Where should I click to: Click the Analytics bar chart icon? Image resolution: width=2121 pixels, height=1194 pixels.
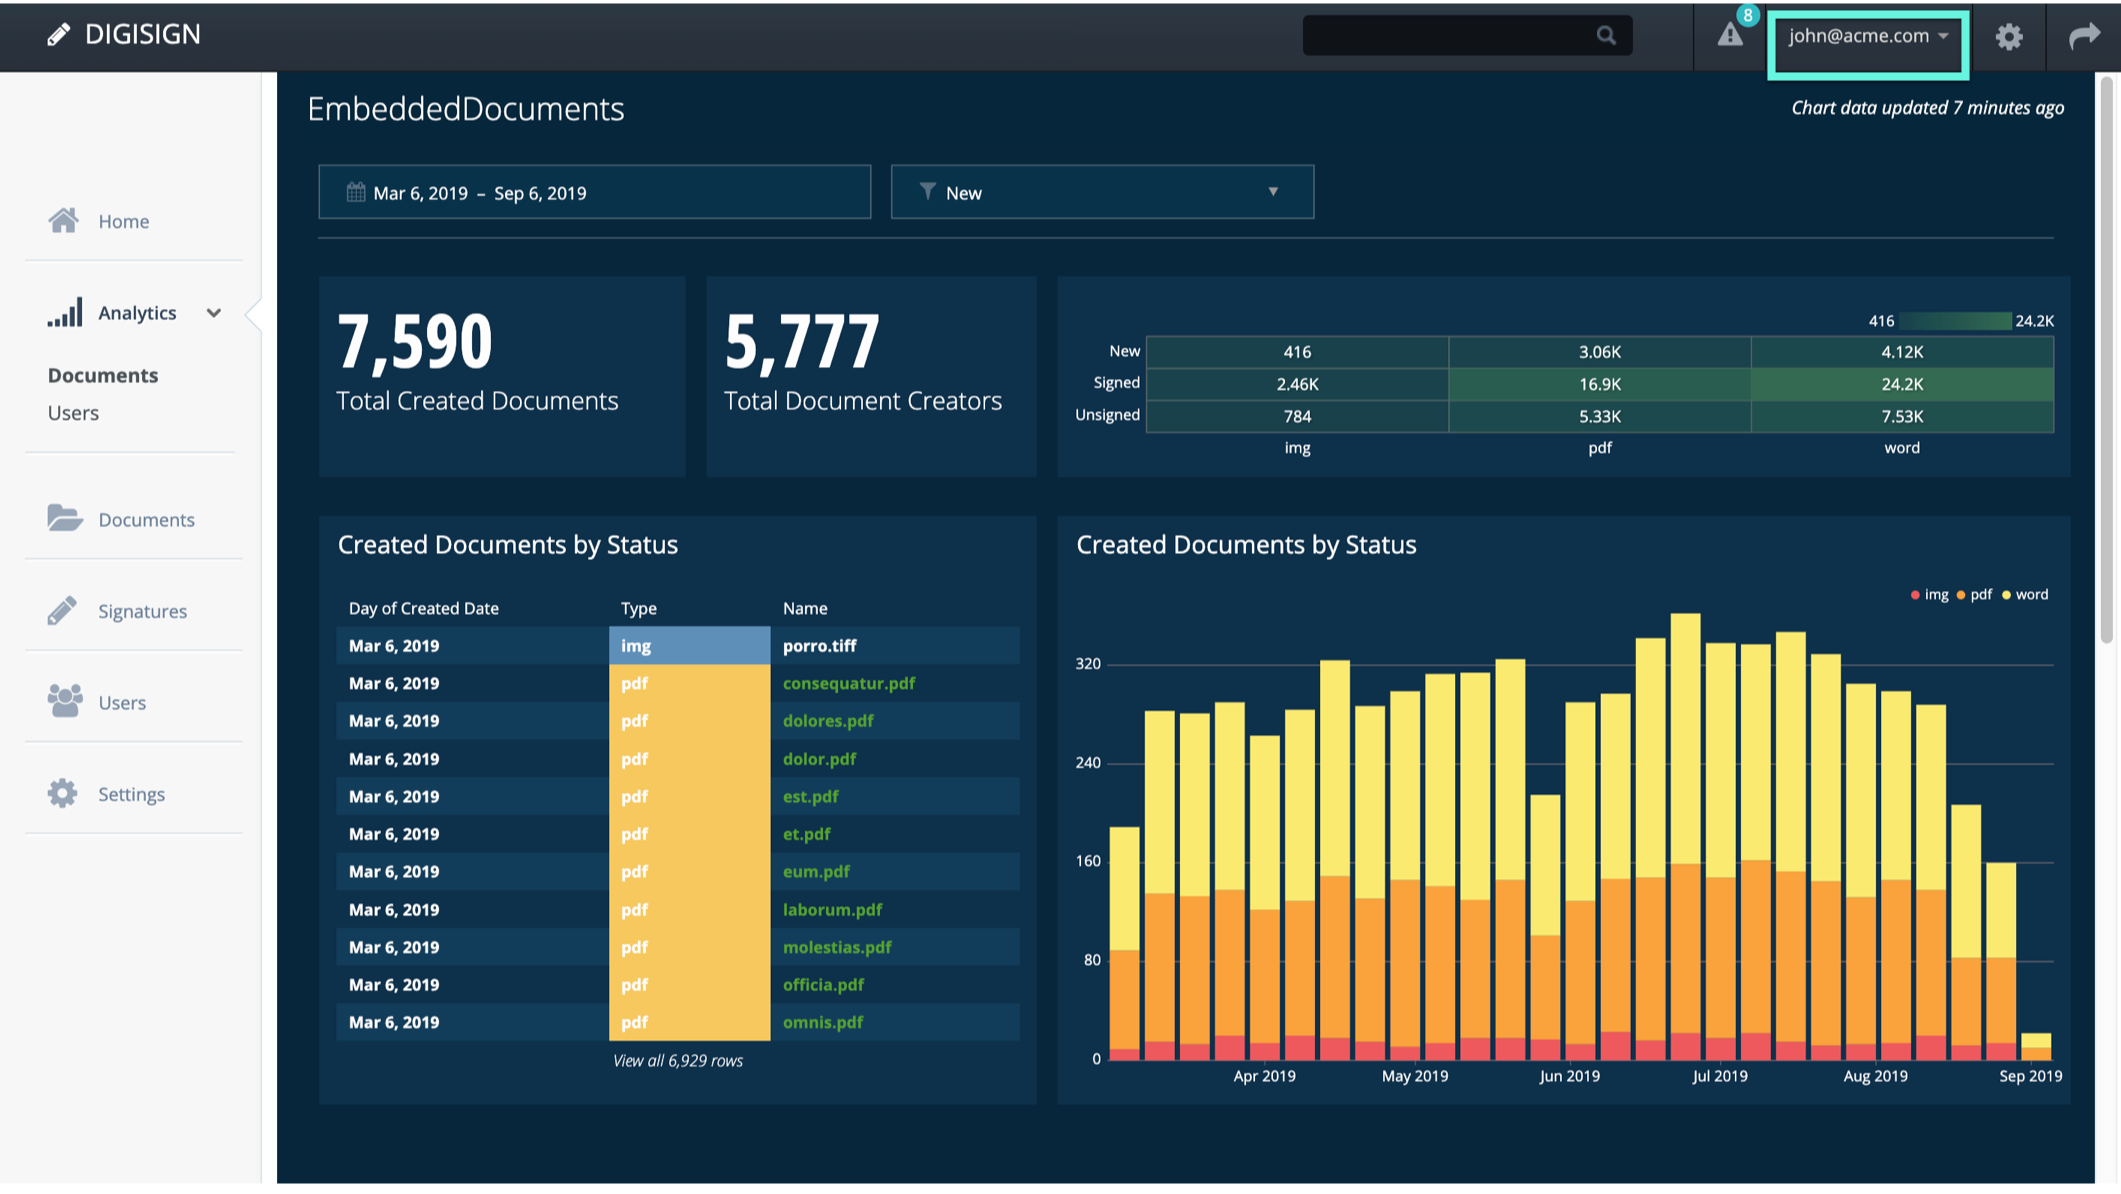65,312
